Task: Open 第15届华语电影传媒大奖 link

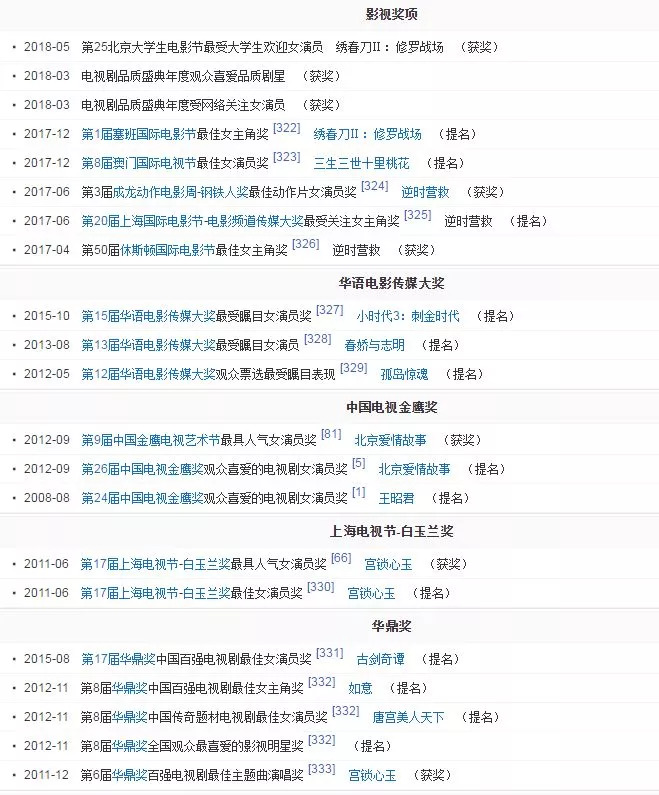Action: click(148, 316)
